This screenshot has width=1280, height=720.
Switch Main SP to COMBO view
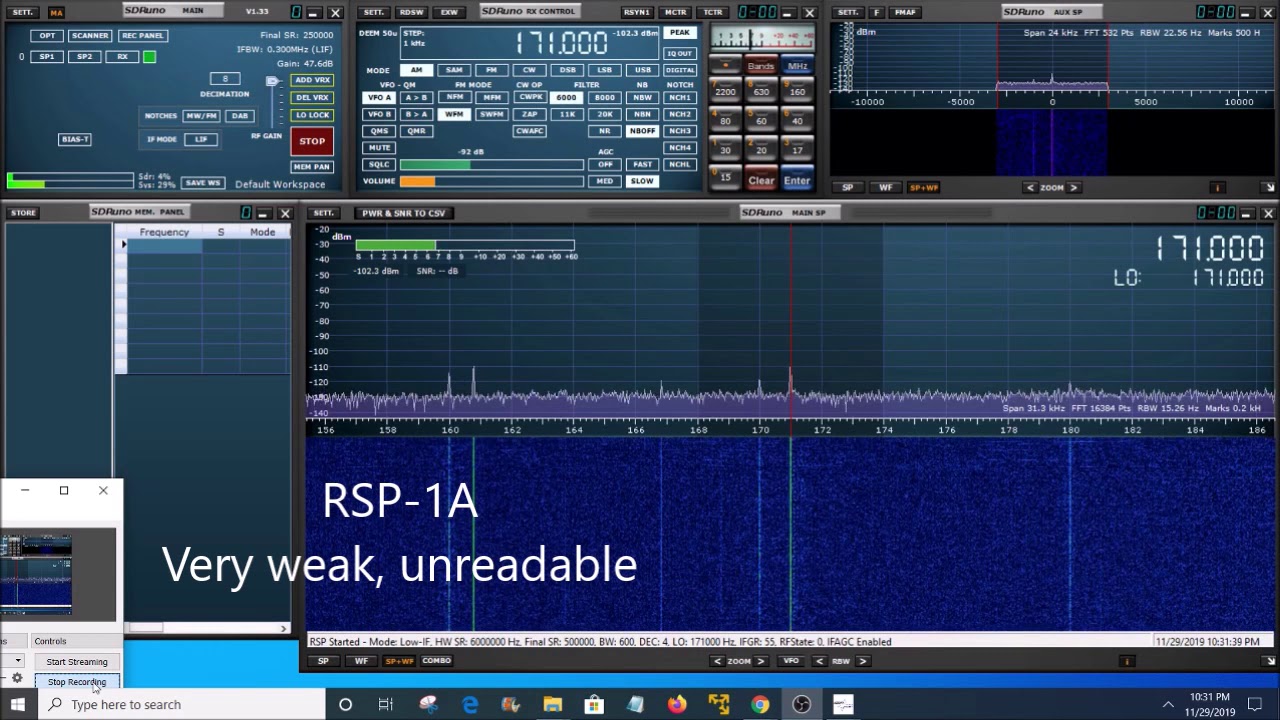point(437,661)
